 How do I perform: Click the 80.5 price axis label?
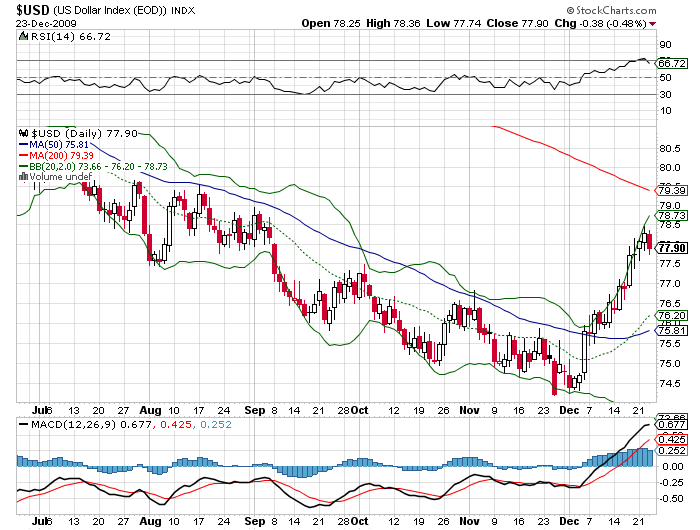pos(670,148)
